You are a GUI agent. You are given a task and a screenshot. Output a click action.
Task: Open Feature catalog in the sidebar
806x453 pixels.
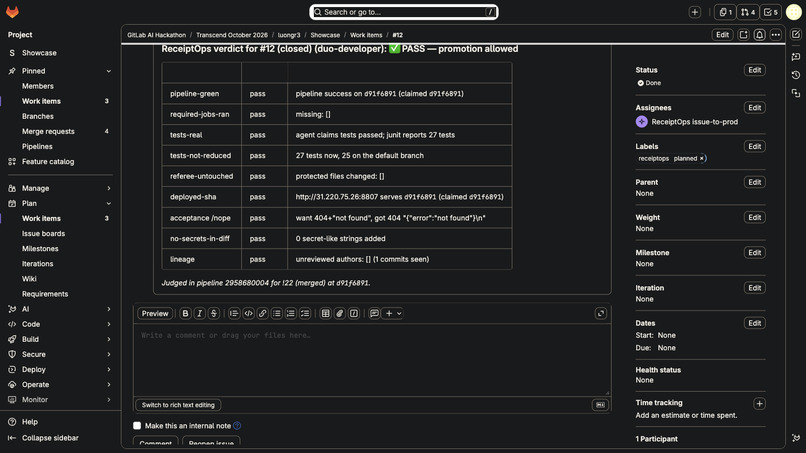point(48,161)
